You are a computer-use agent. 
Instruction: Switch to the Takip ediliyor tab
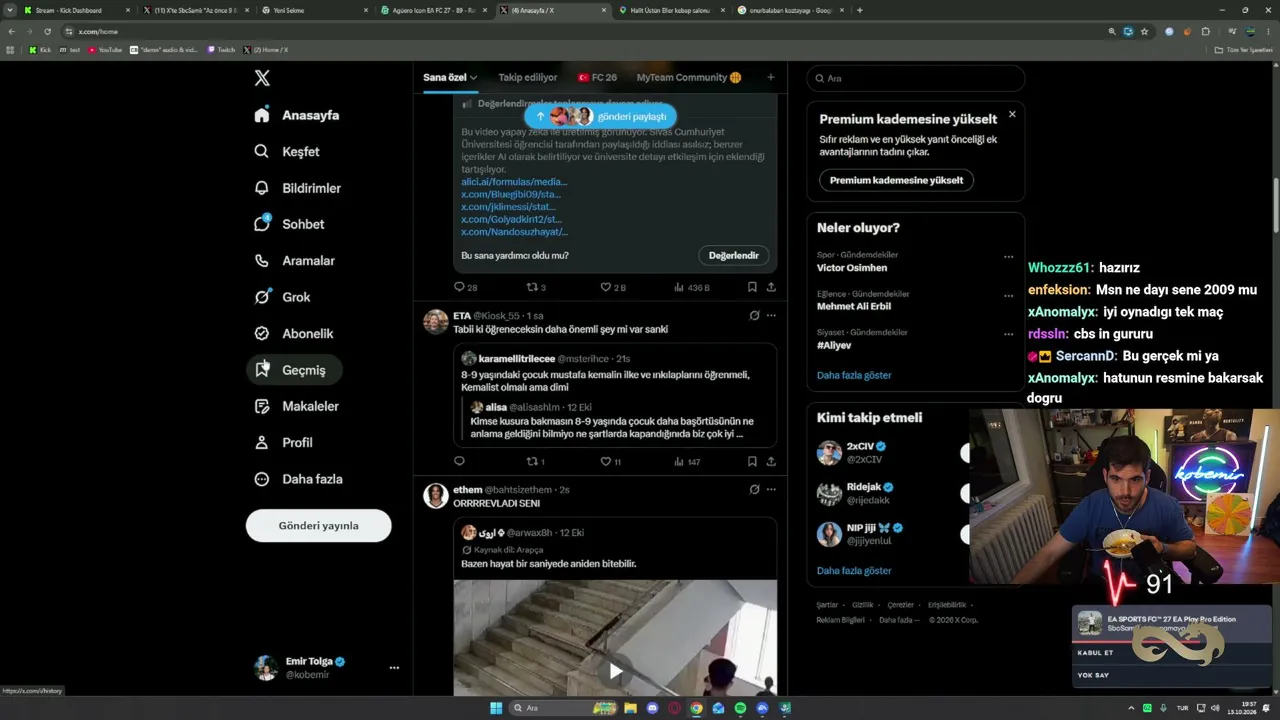528,77
